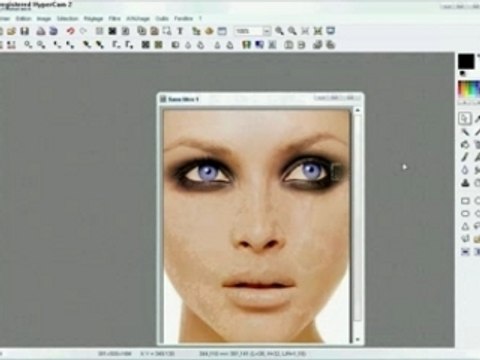
Task: Switch to RGB color mode icon
Action: 99,31
